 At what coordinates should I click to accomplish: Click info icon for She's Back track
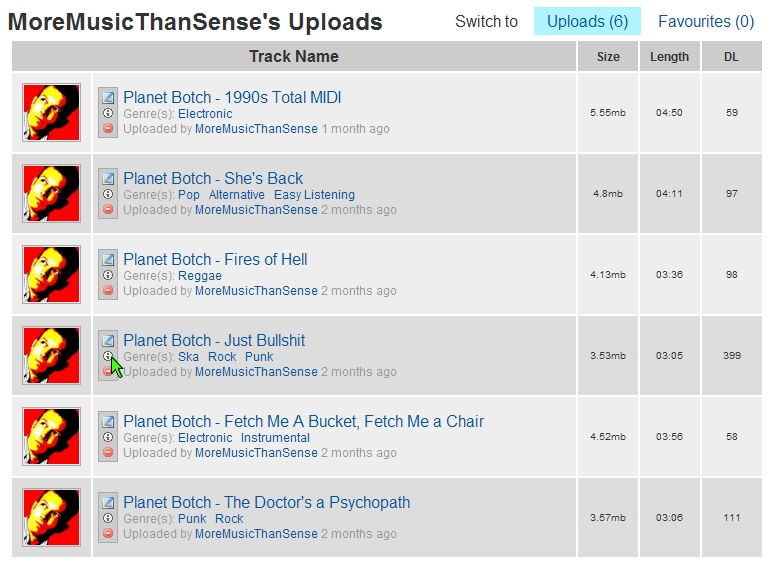click(x=108, y=194)
